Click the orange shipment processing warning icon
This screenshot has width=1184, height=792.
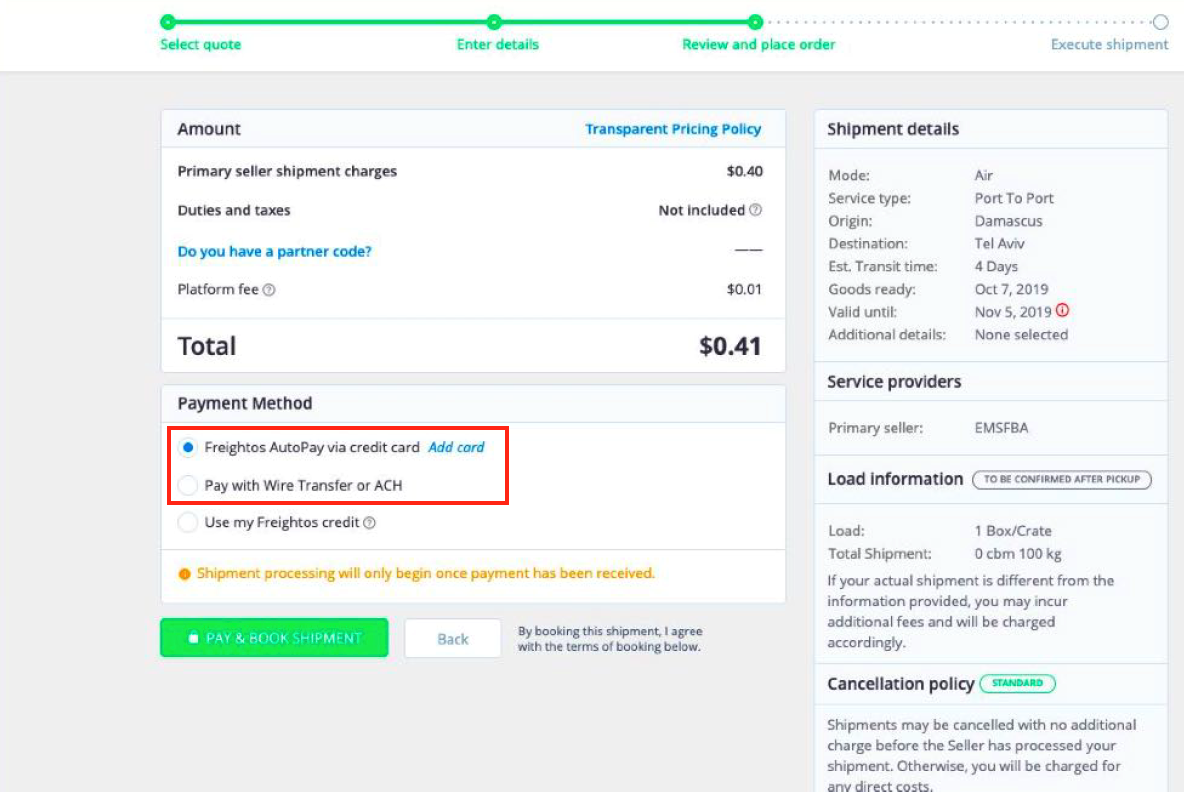(x=184, y=574)
